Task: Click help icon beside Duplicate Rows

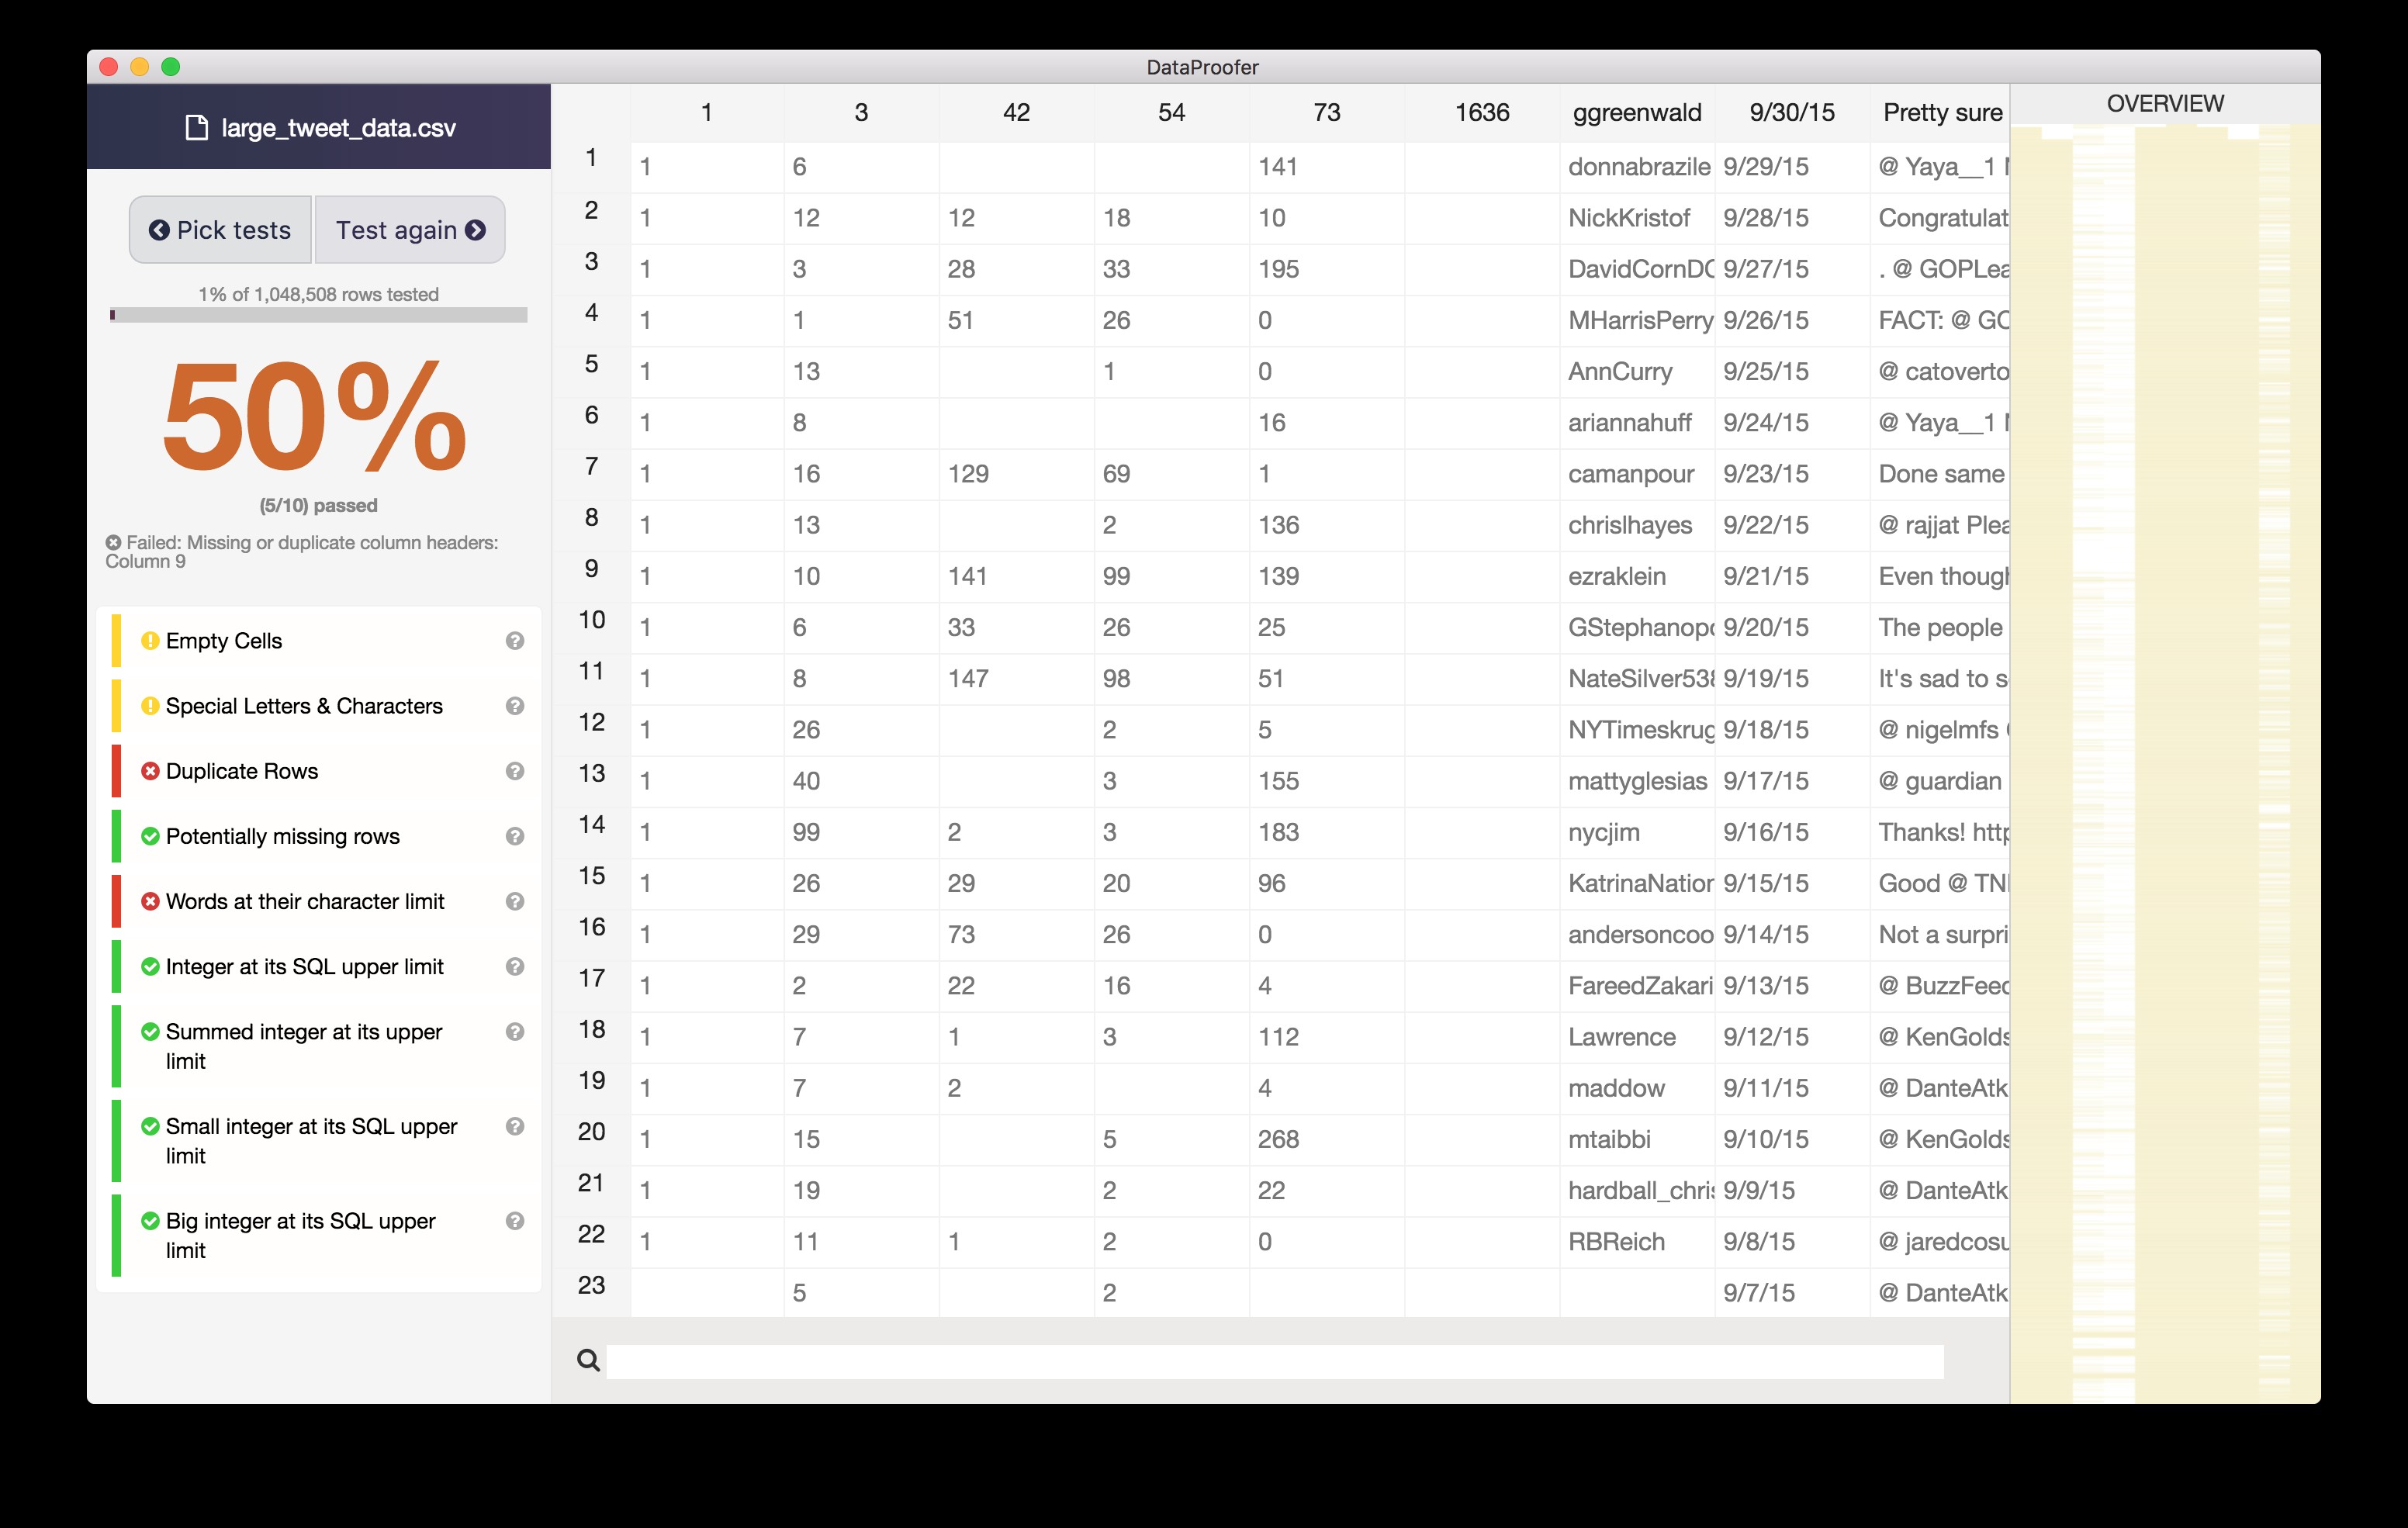Action: pos(514,771)
